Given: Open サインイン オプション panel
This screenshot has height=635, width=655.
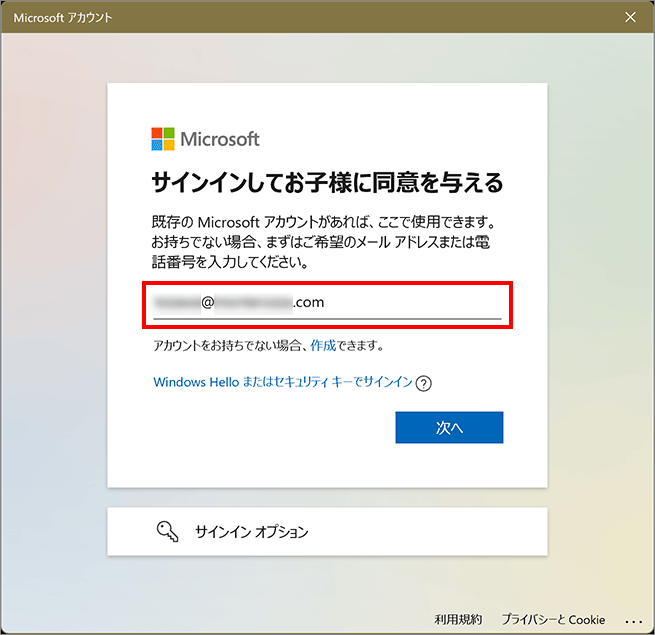Looking at the screenshot, I should click(327, 531).
